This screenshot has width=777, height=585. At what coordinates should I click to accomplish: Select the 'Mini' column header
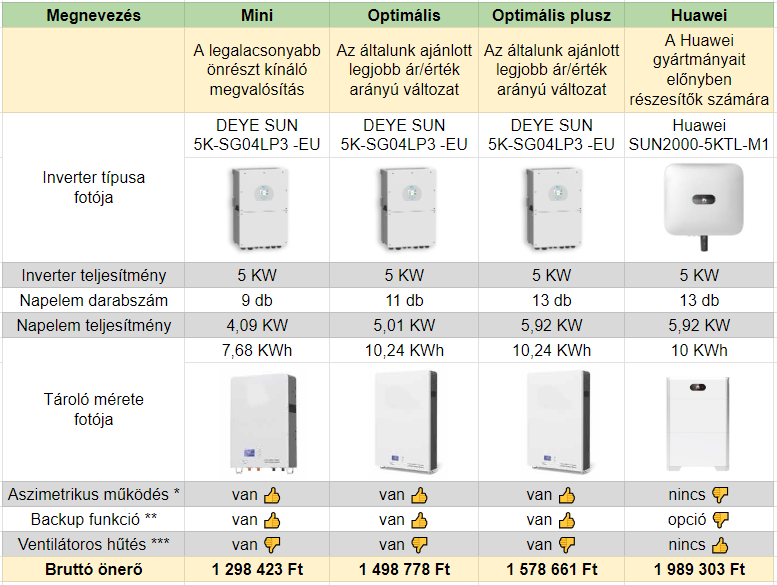coord(257,15)
